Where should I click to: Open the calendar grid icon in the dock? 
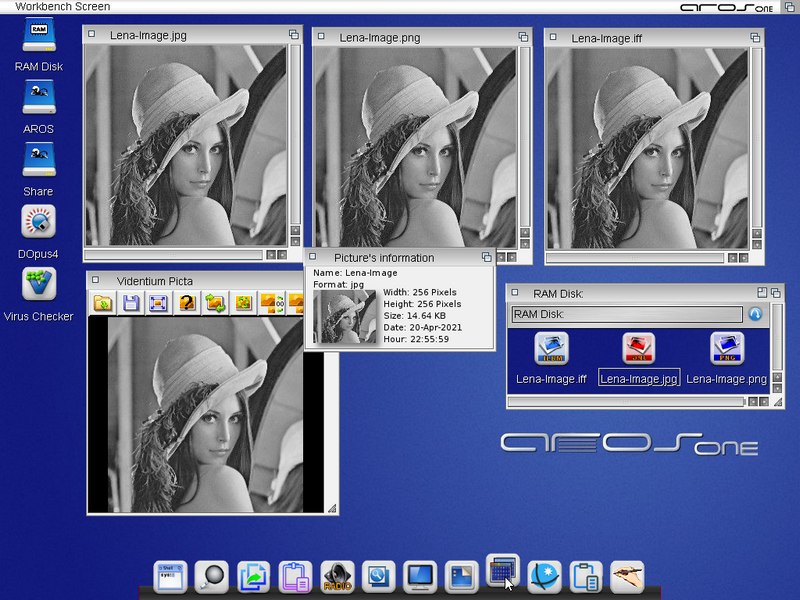(x=503, y=570)
